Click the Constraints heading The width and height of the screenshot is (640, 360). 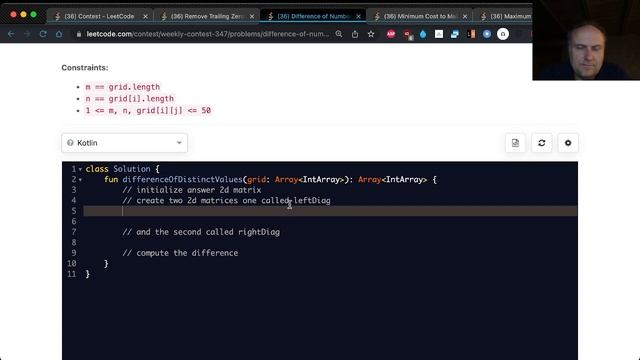click(84, 68)
